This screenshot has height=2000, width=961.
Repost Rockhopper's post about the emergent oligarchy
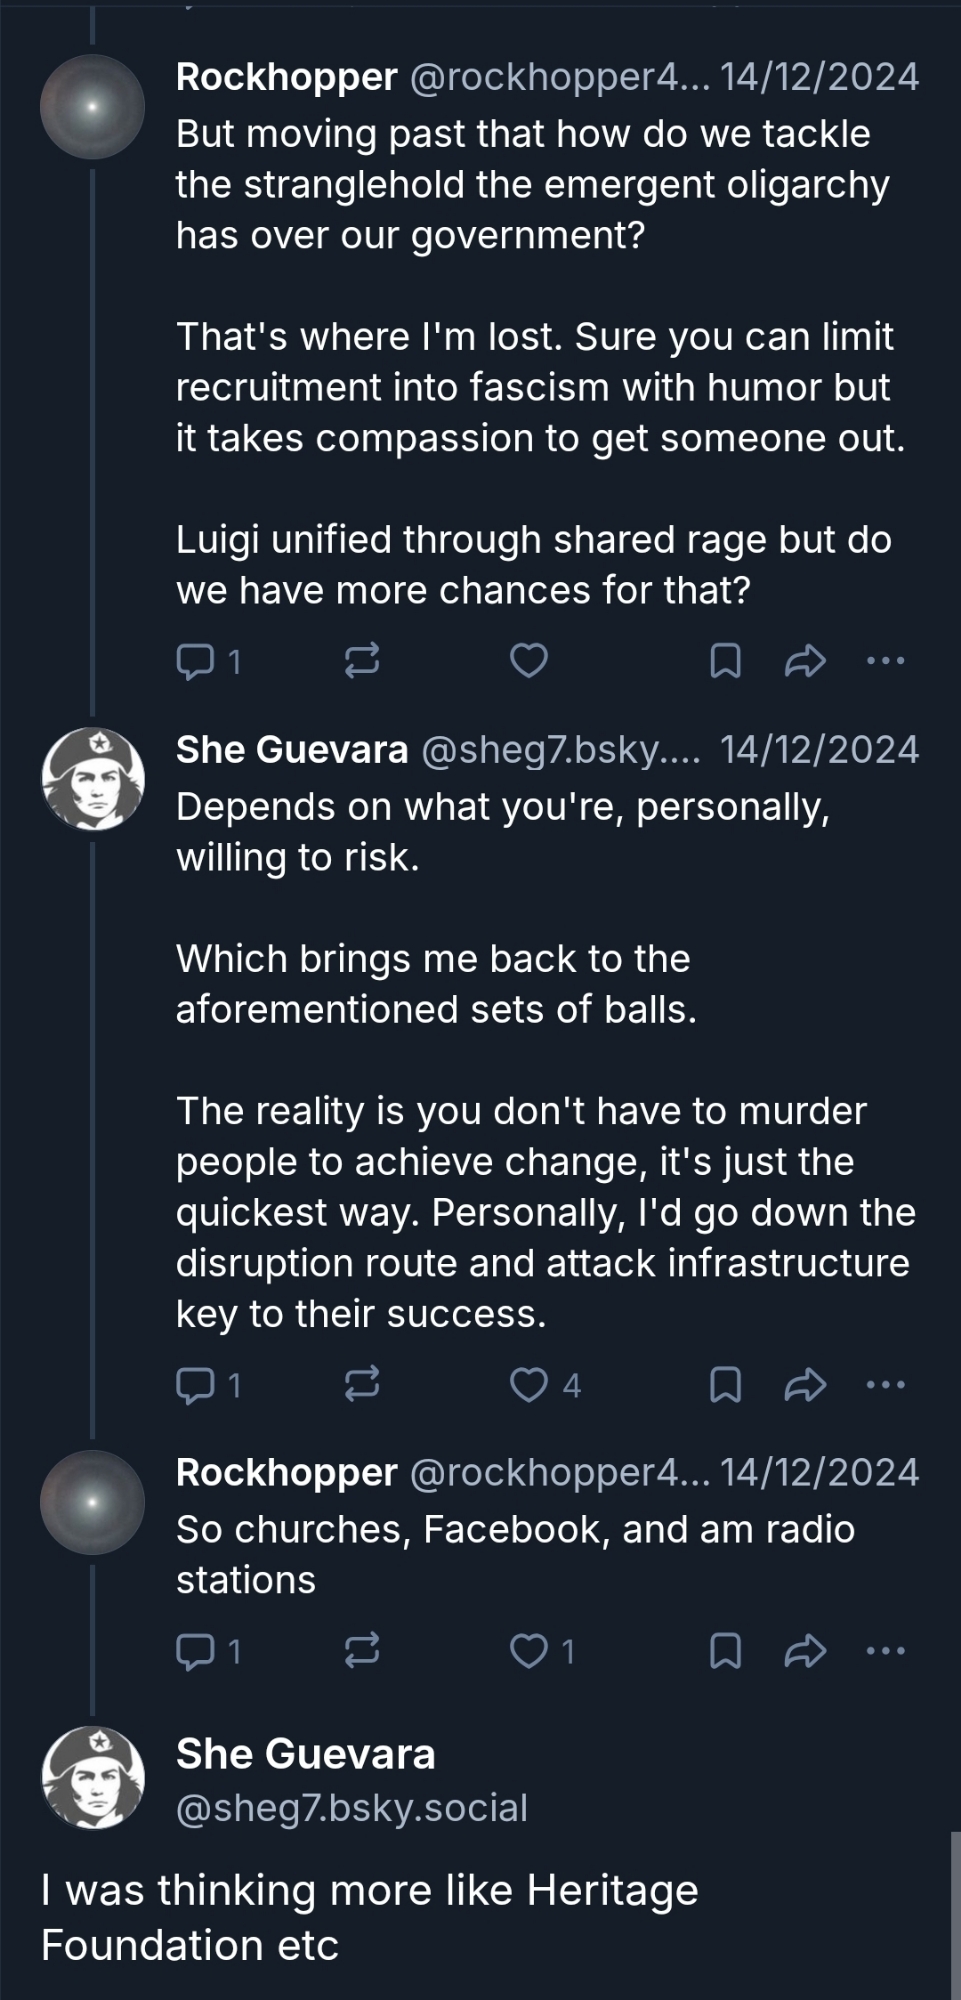[361, 661]
